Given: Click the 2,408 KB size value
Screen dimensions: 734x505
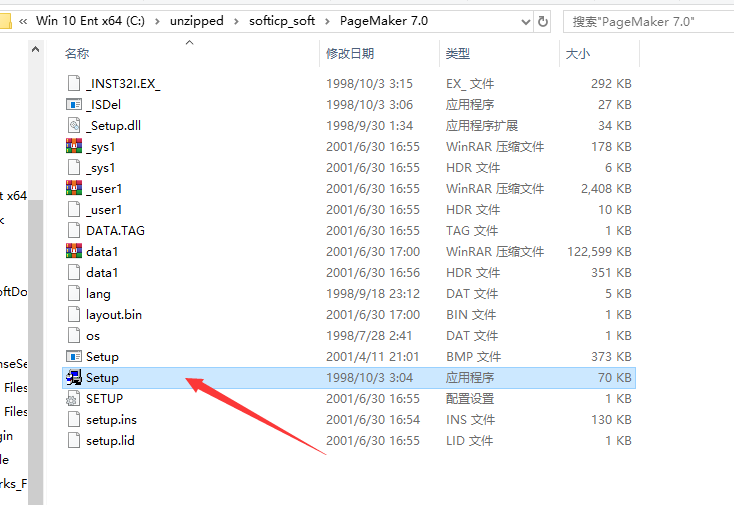Looking at the screenshot, I should 606,189.
